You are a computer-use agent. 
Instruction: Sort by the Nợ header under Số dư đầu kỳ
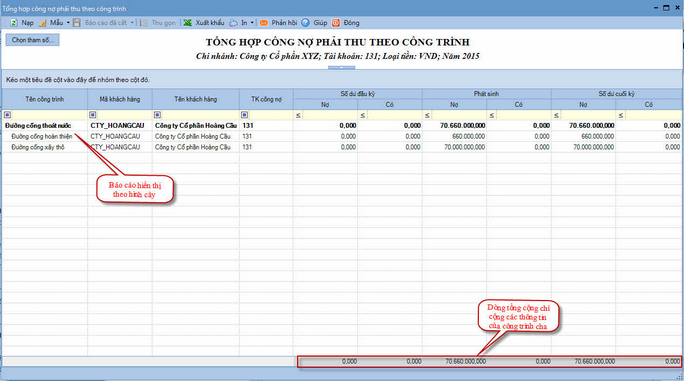[325, 105]
